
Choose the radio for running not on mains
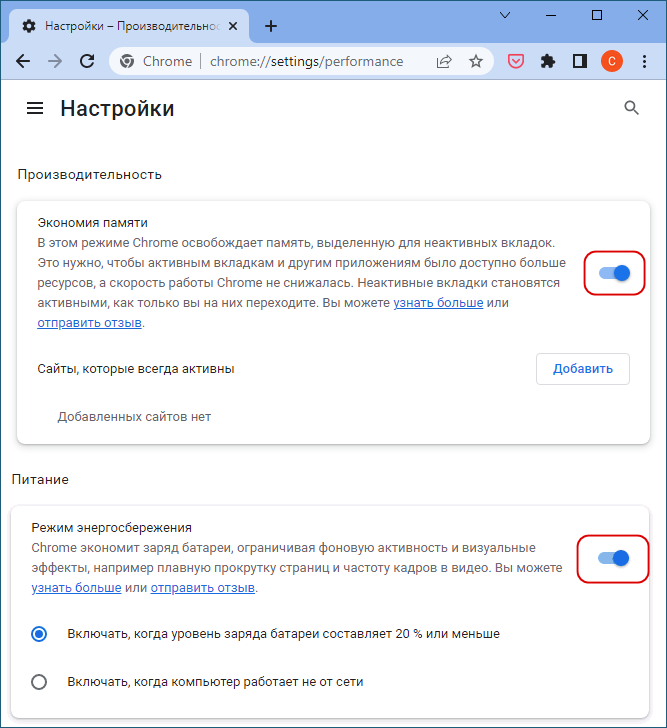coord(39,682)
